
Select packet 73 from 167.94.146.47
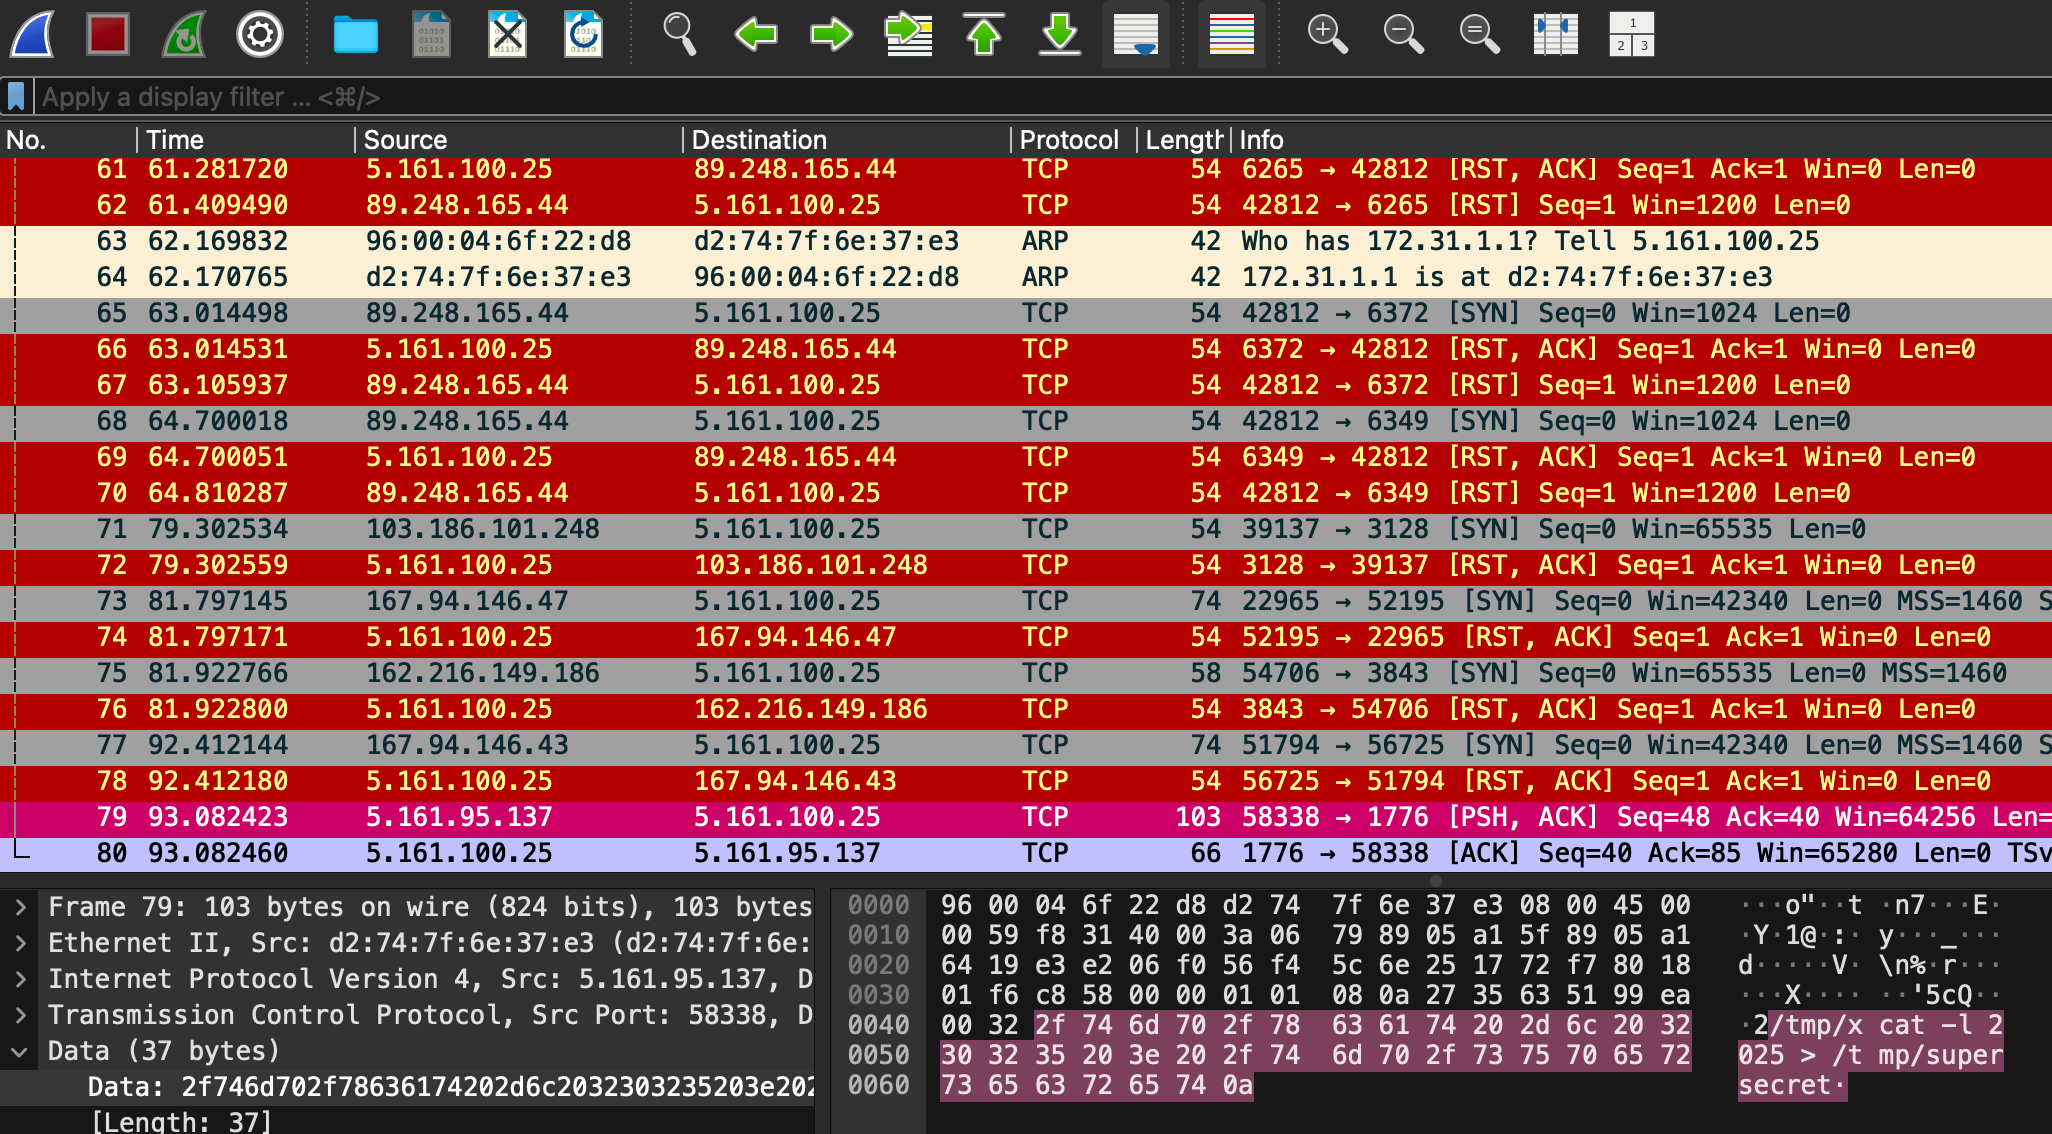coord(1026,601)
